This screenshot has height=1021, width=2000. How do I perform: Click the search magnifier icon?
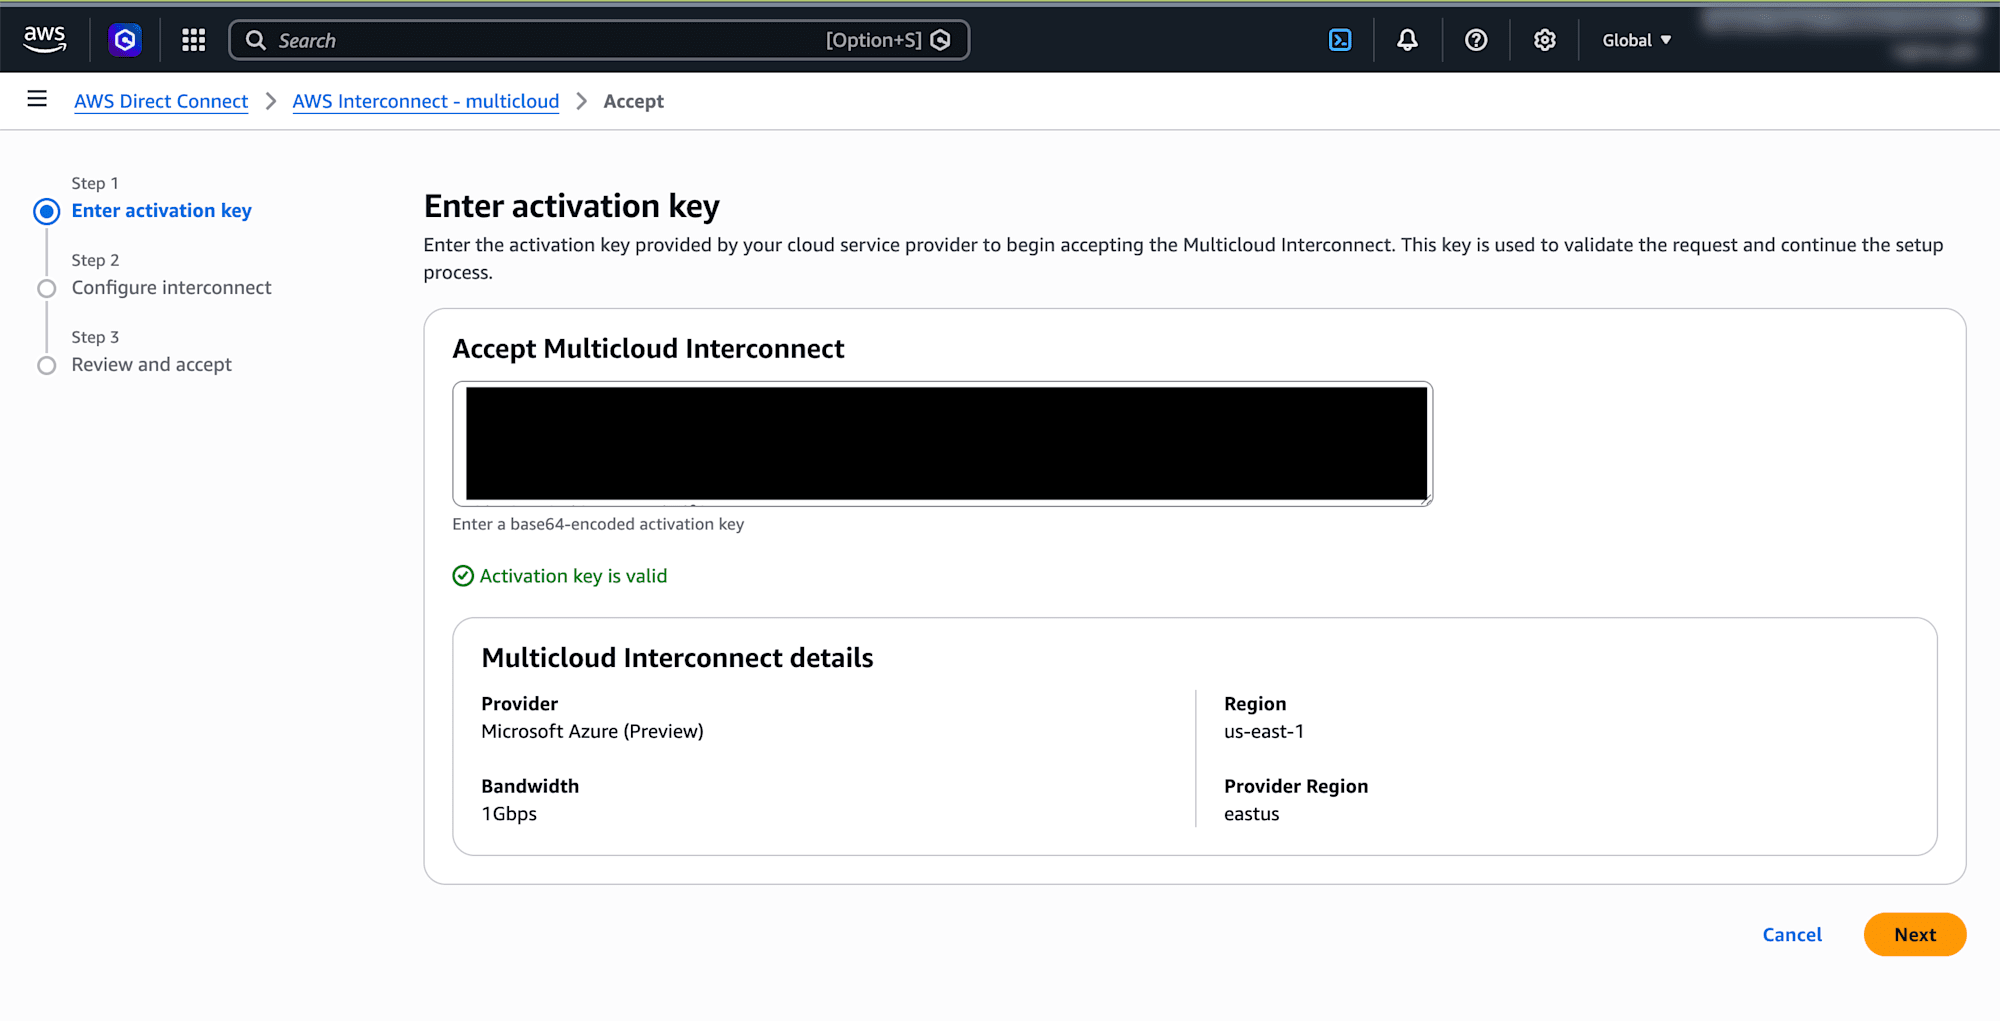point(256,40)
